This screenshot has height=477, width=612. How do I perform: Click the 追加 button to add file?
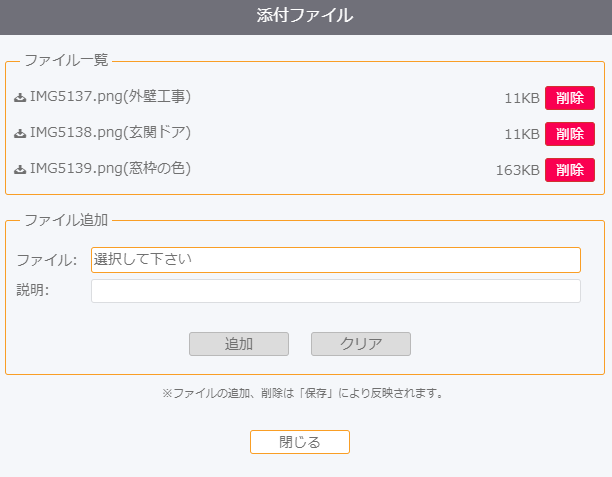click(239, 344)
